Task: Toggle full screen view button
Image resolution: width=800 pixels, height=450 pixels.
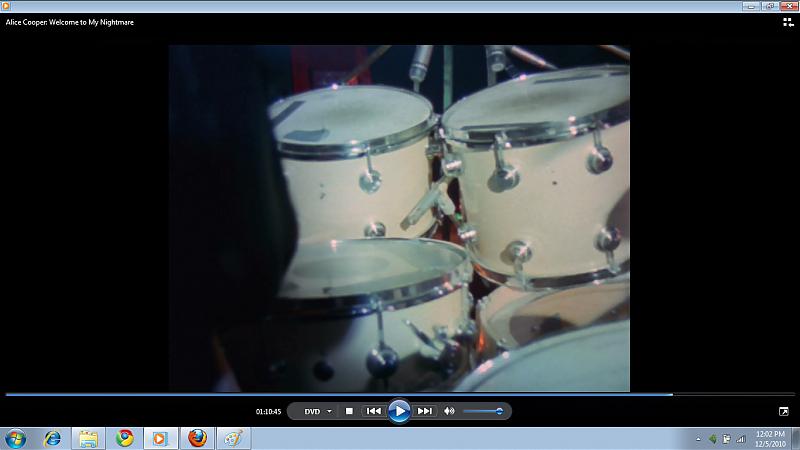Action: click(784, 411)
